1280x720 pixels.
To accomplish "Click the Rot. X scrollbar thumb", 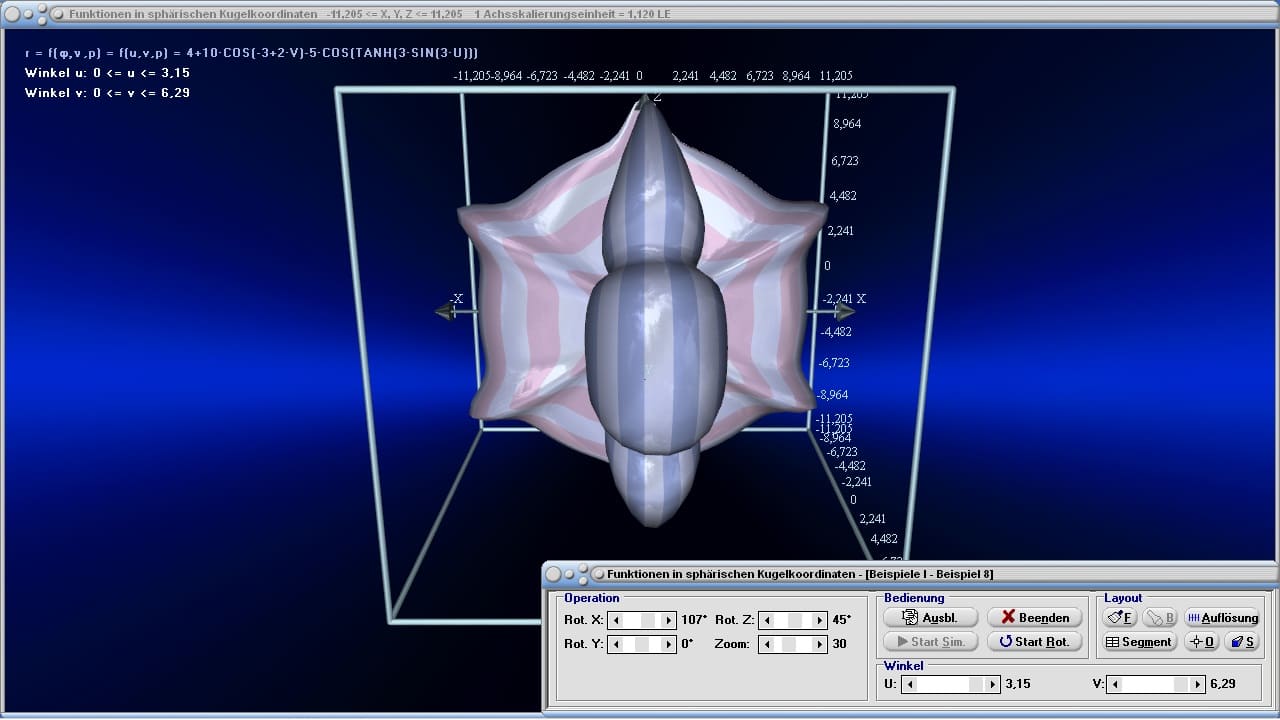I will (x=647, y=620).
